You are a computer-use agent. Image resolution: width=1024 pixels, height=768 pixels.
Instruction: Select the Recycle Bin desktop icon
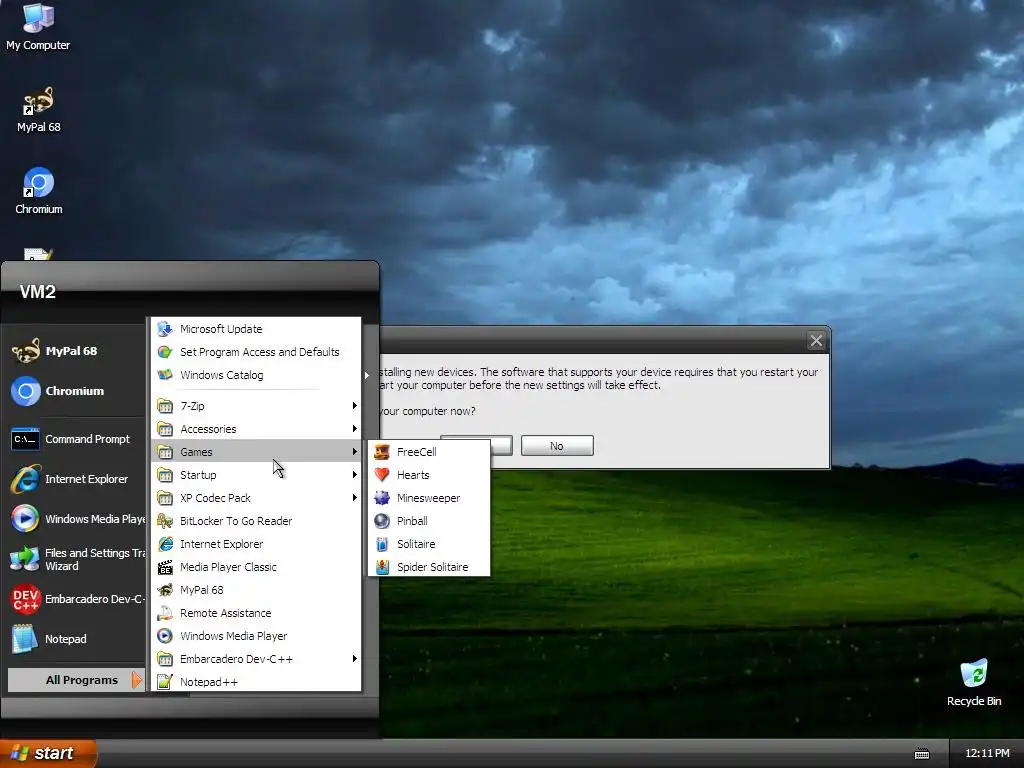(x=974, y=683)
